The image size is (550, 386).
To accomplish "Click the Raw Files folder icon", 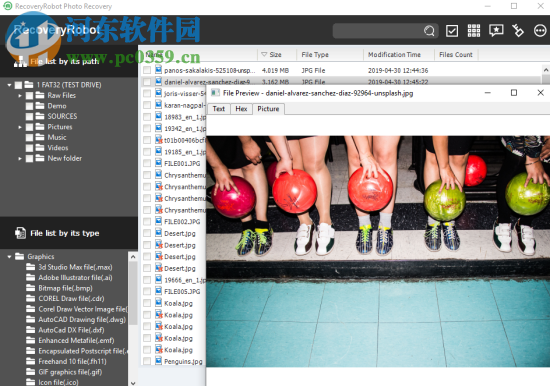I will [x=40, y=95].
